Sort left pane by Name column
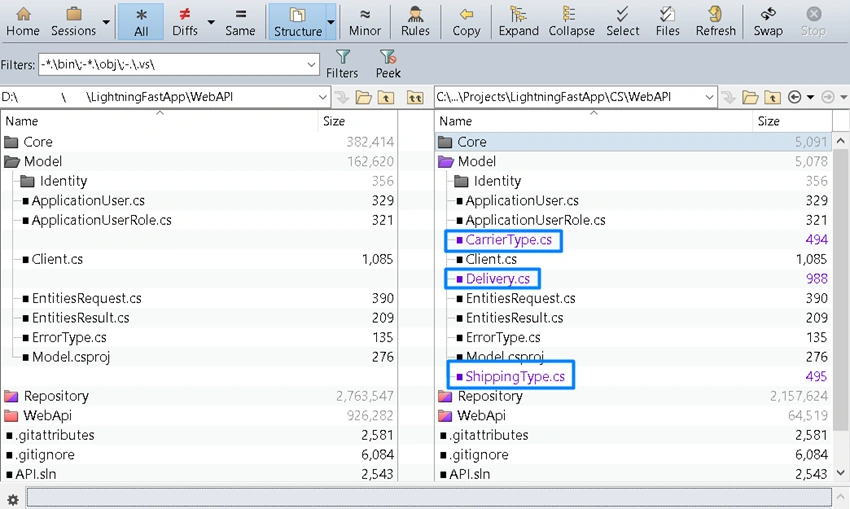850x509 pixels. point(159,121)
